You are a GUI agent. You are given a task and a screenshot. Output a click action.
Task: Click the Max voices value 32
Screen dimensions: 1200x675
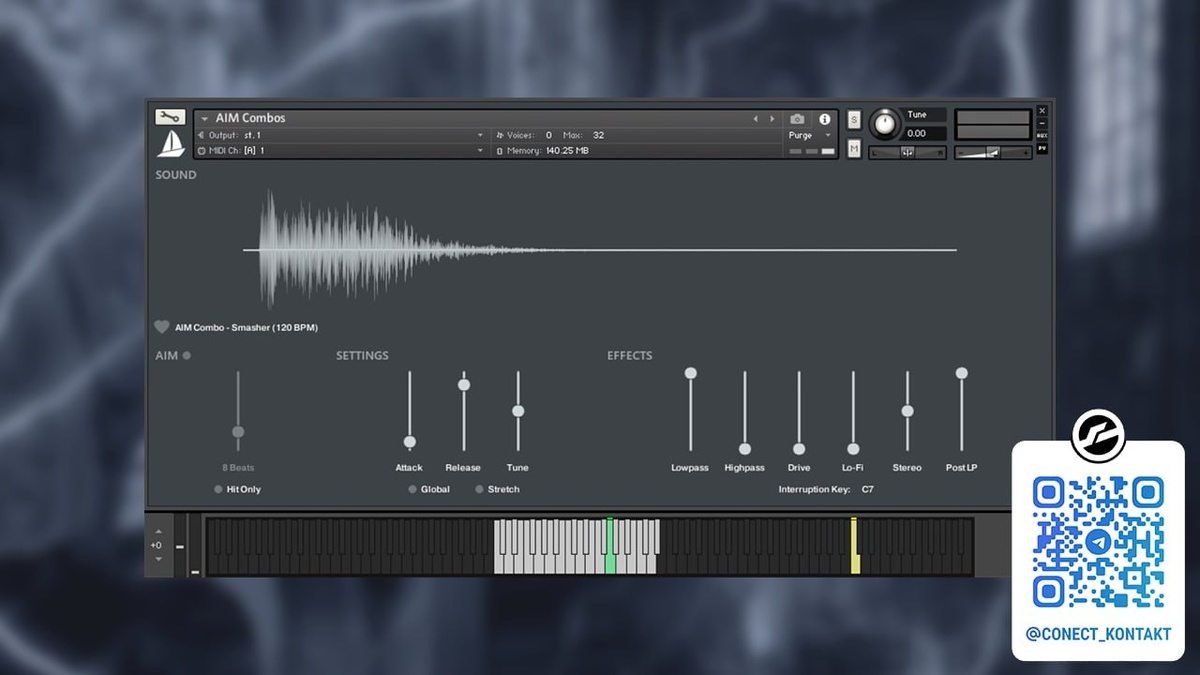pyautogui.click(x=598, y=135)
